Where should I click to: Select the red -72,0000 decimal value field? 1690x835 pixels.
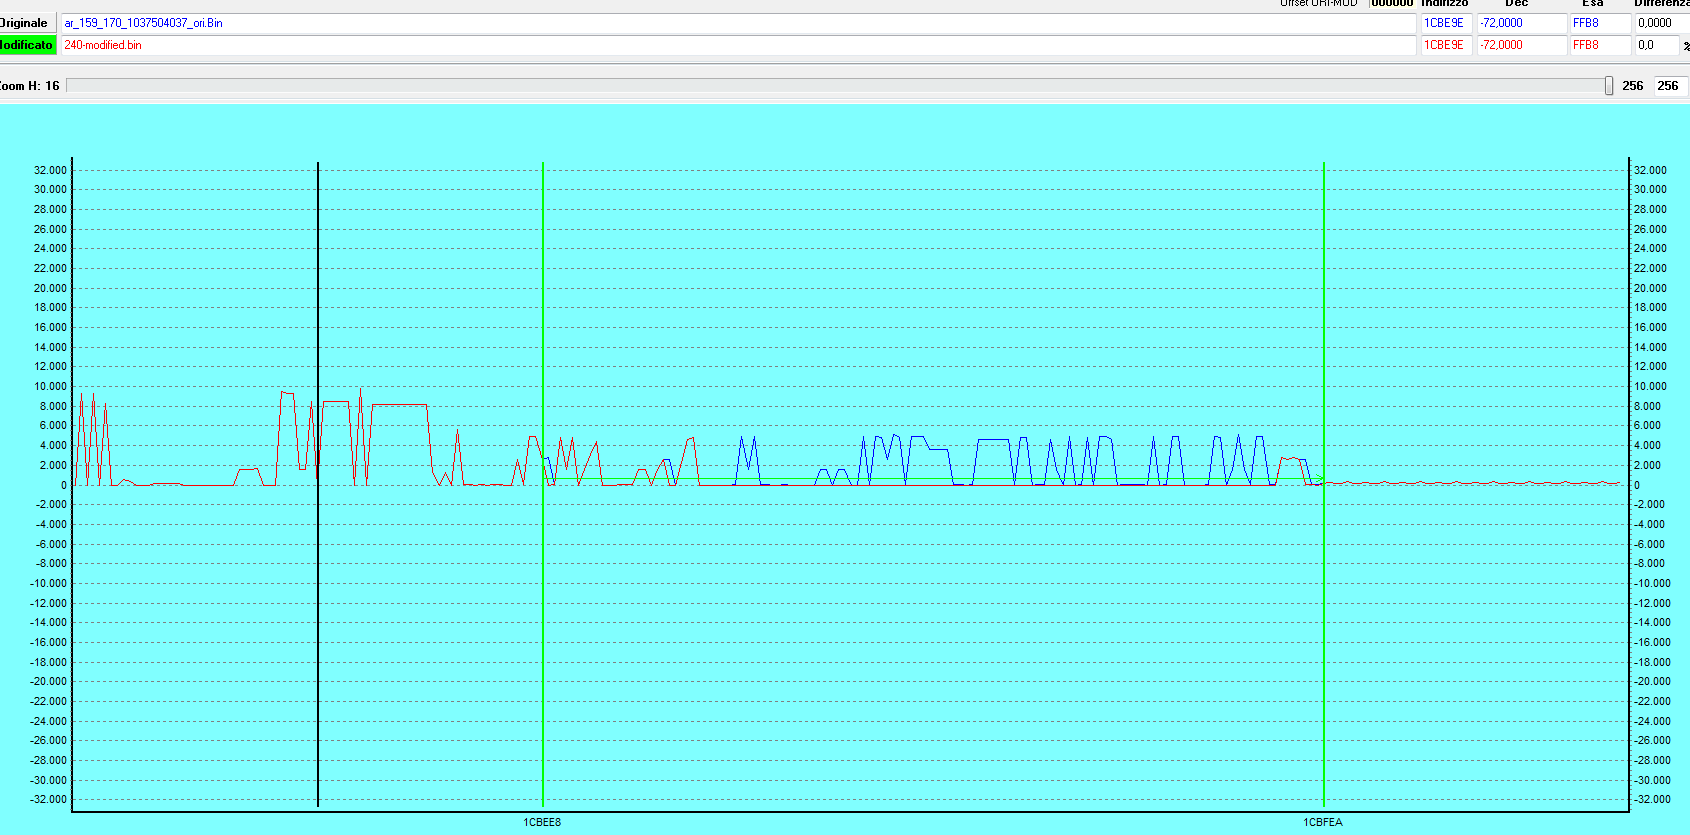pos(1520,45)
